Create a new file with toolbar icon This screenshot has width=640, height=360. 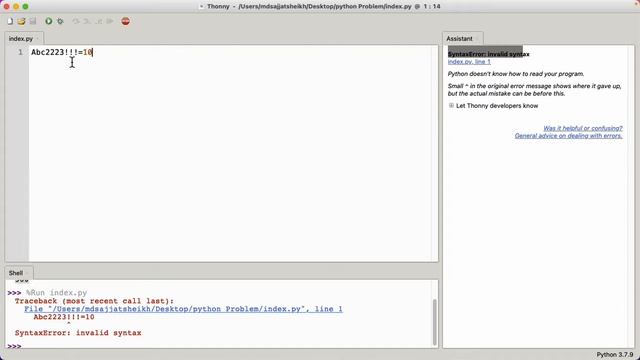click(x=10, y=21)
